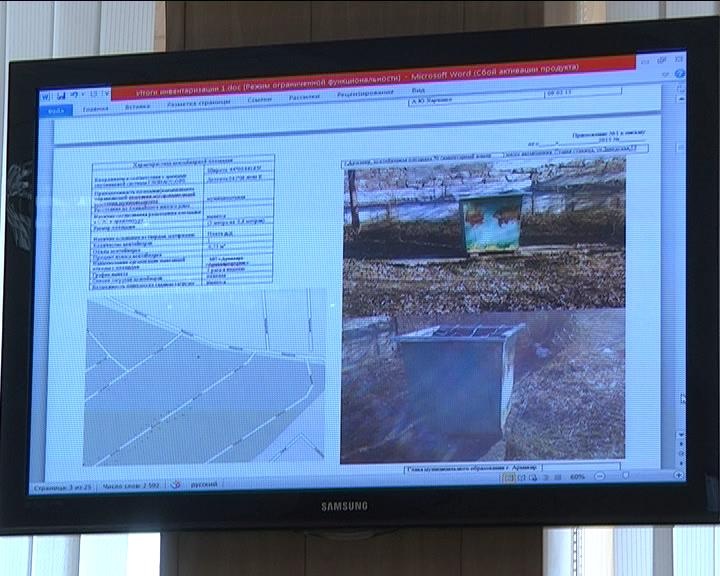Click the vertical scrollbar thumb
720x576 pixels.
(681, 147)
